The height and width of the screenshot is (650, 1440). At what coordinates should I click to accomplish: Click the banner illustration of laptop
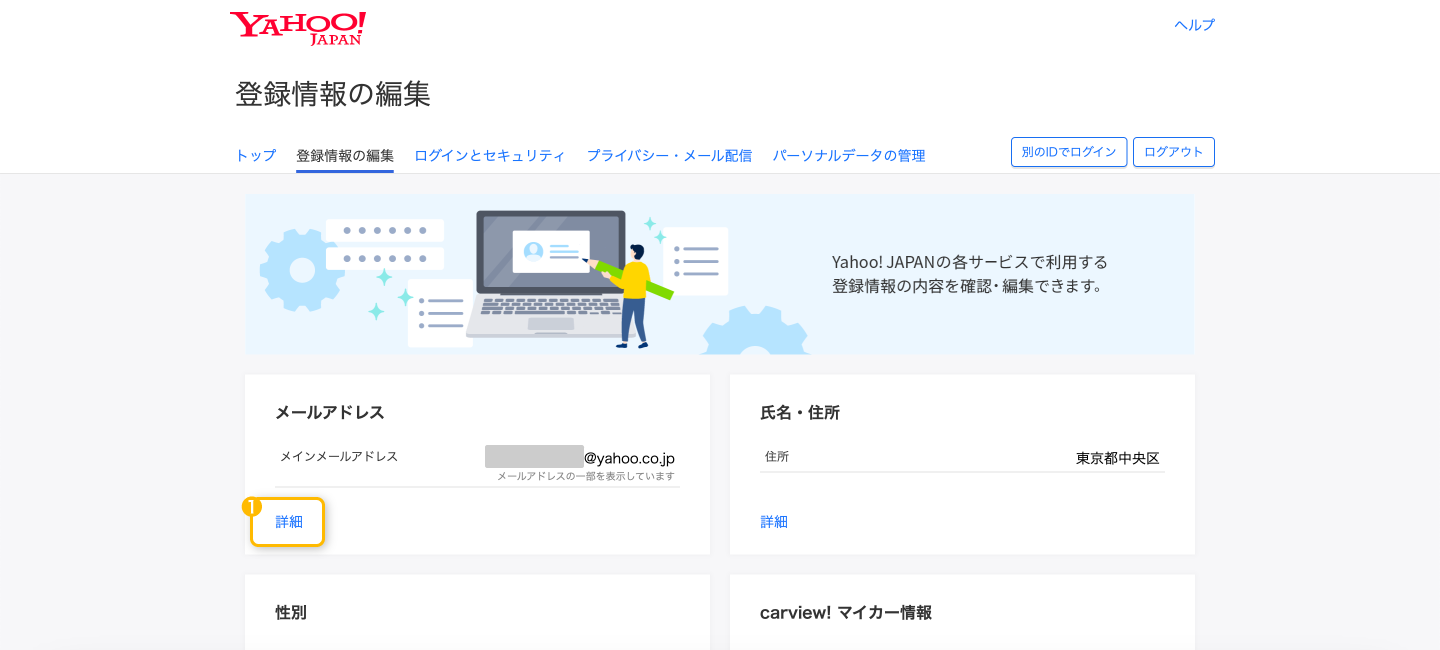coord(550,275)
